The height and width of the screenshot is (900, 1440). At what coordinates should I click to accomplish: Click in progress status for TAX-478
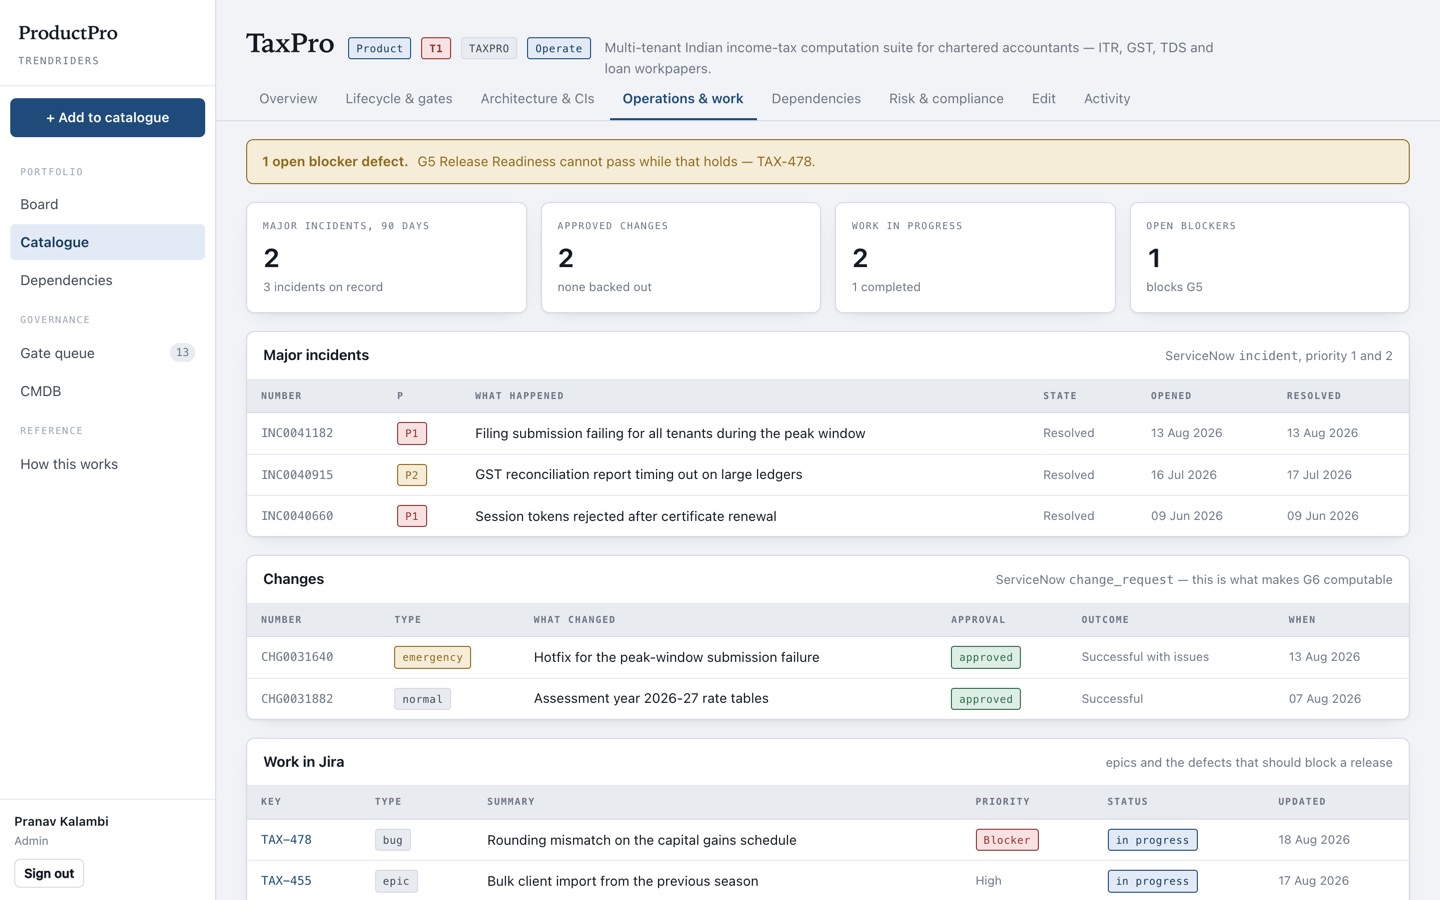1152,840
